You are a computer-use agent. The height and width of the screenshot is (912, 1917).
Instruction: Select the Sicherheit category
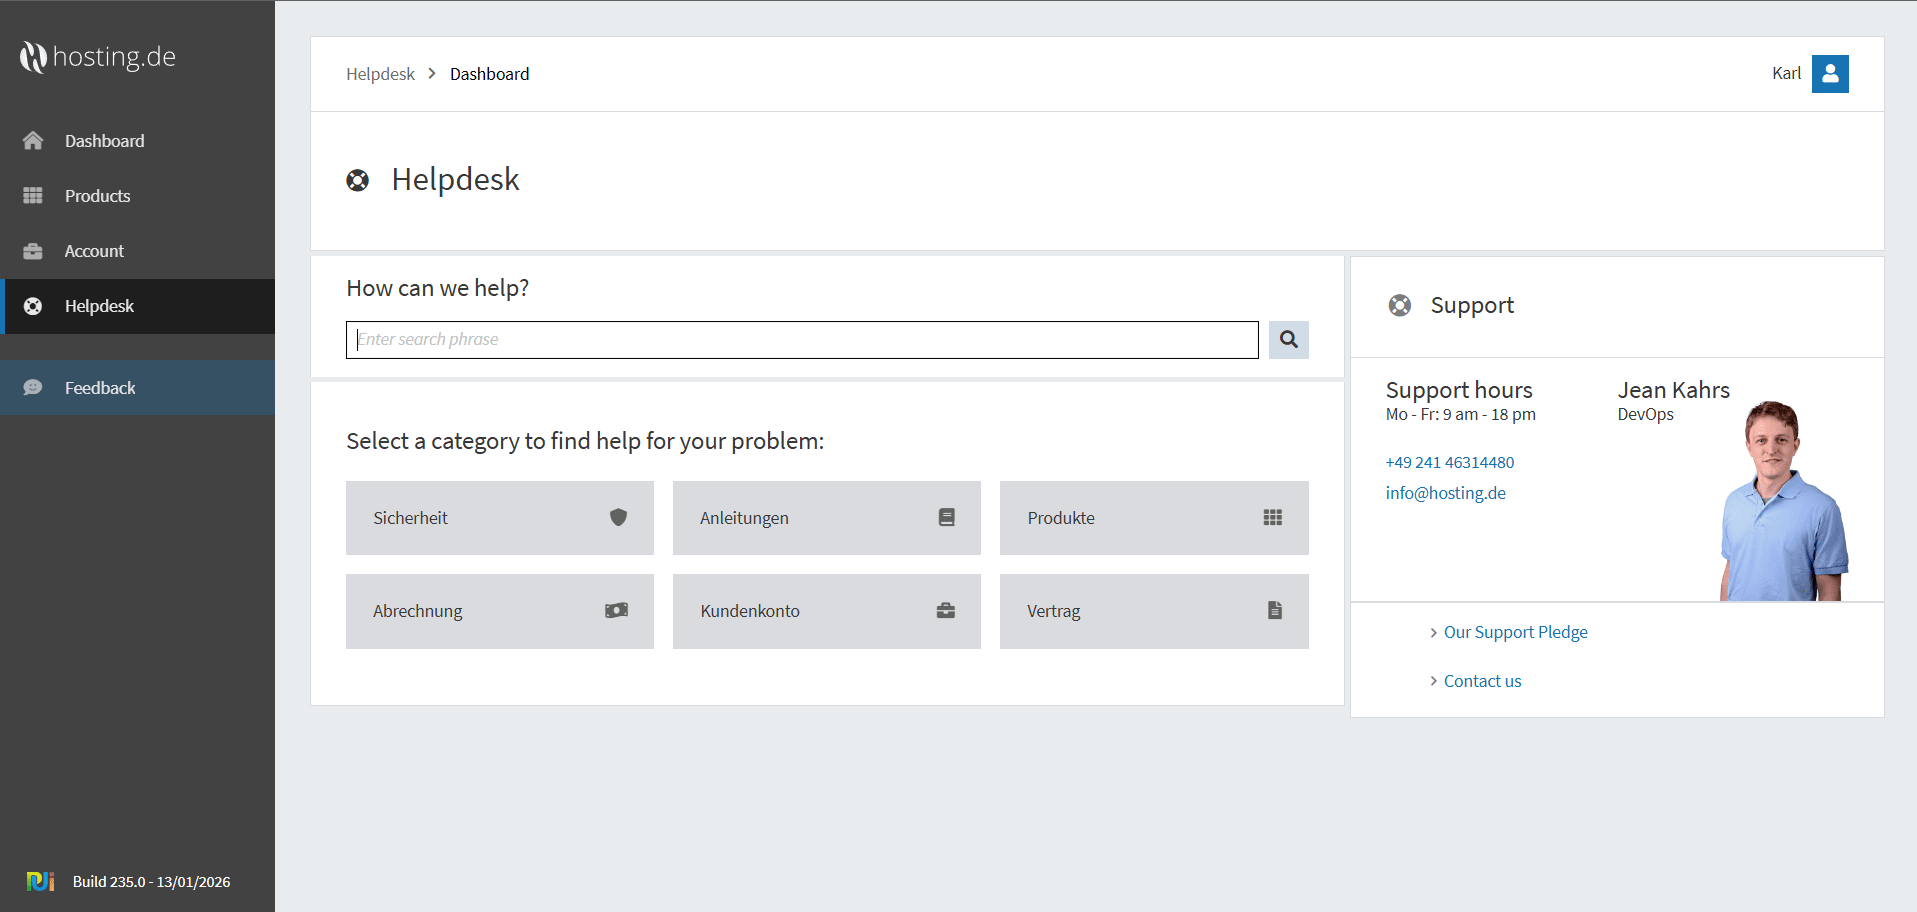[x=500, y=518]
